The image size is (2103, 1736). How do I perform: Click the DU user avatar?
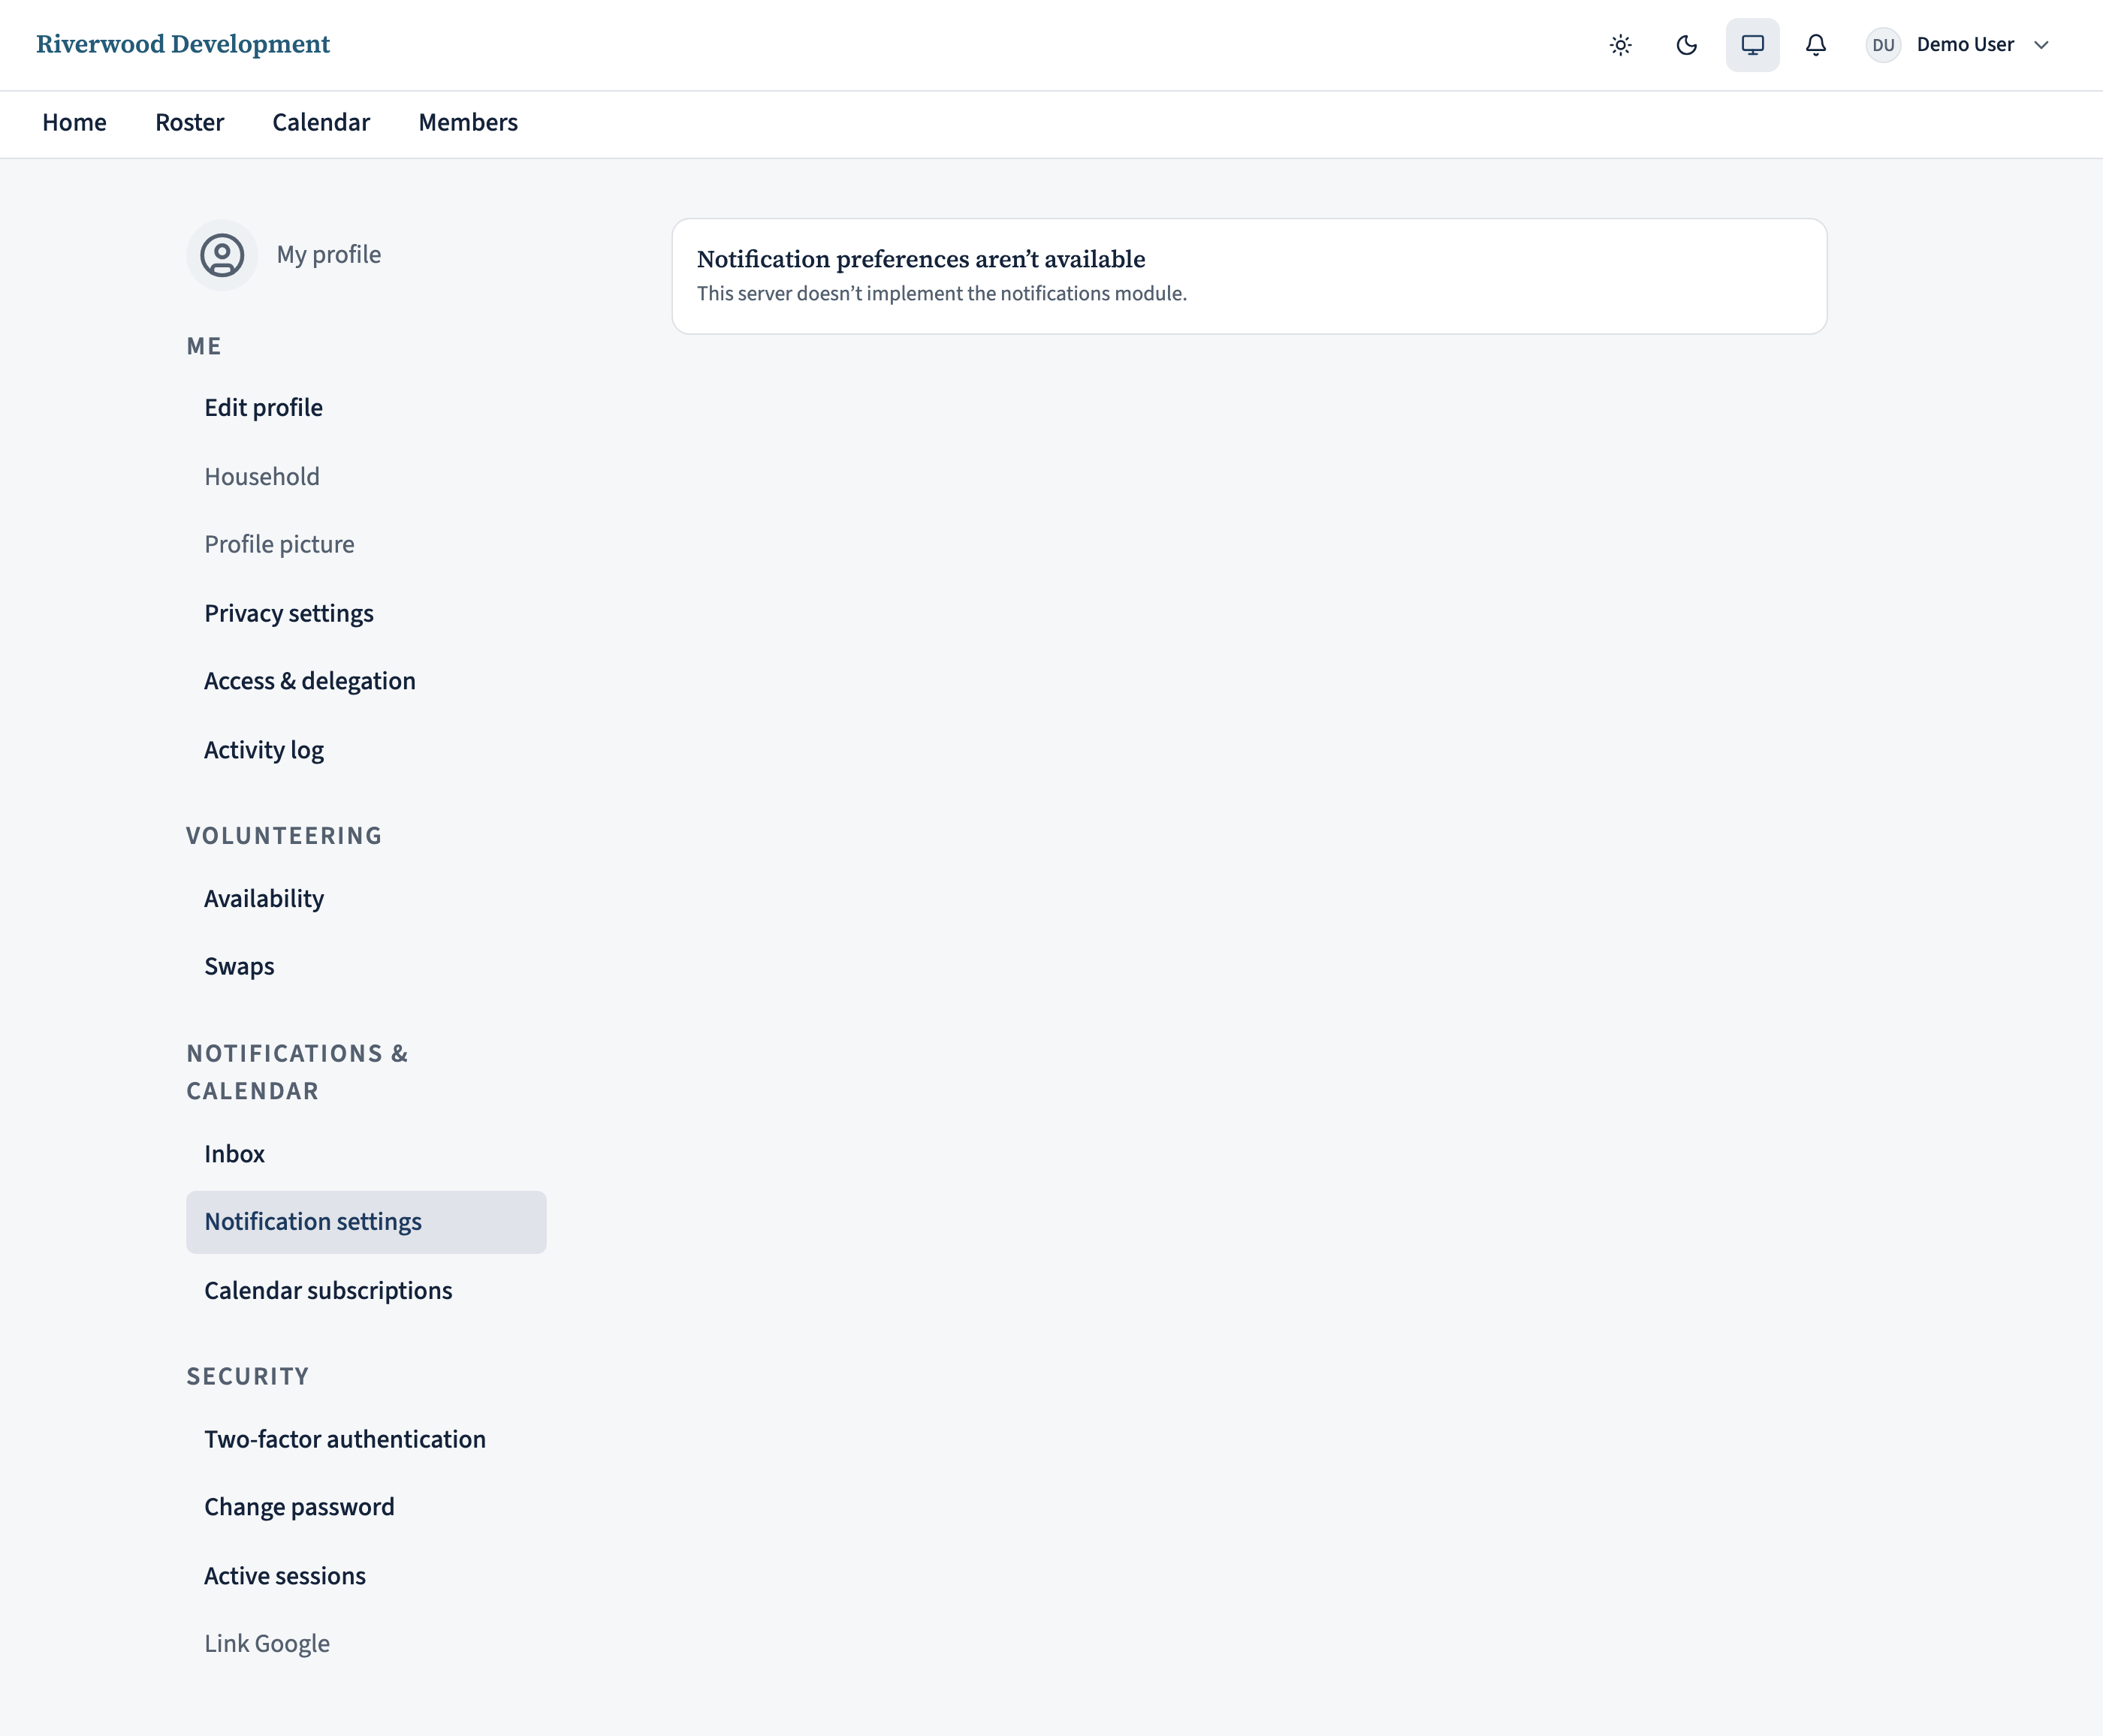[x=1883, y=45]
